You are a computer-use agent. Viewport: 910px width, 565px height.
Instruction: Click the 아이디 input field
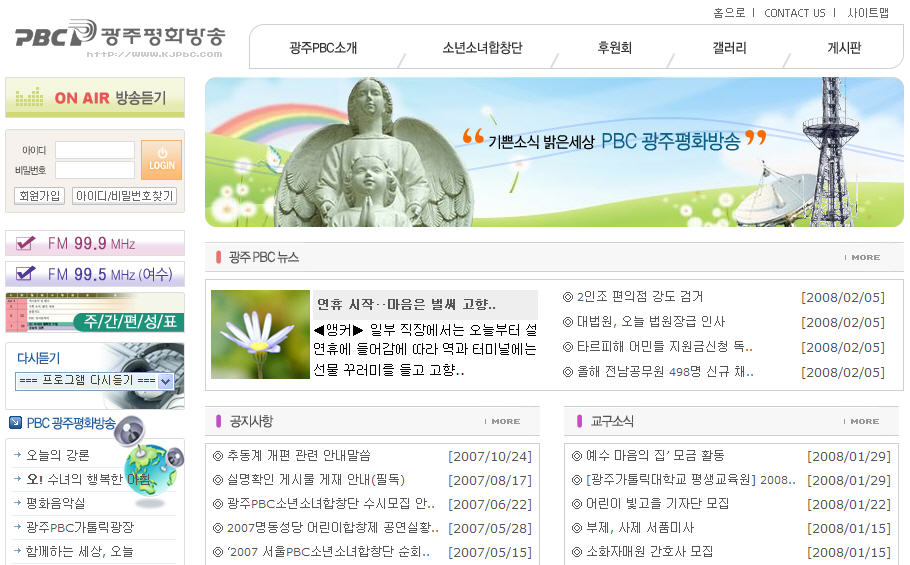point(95,150)
